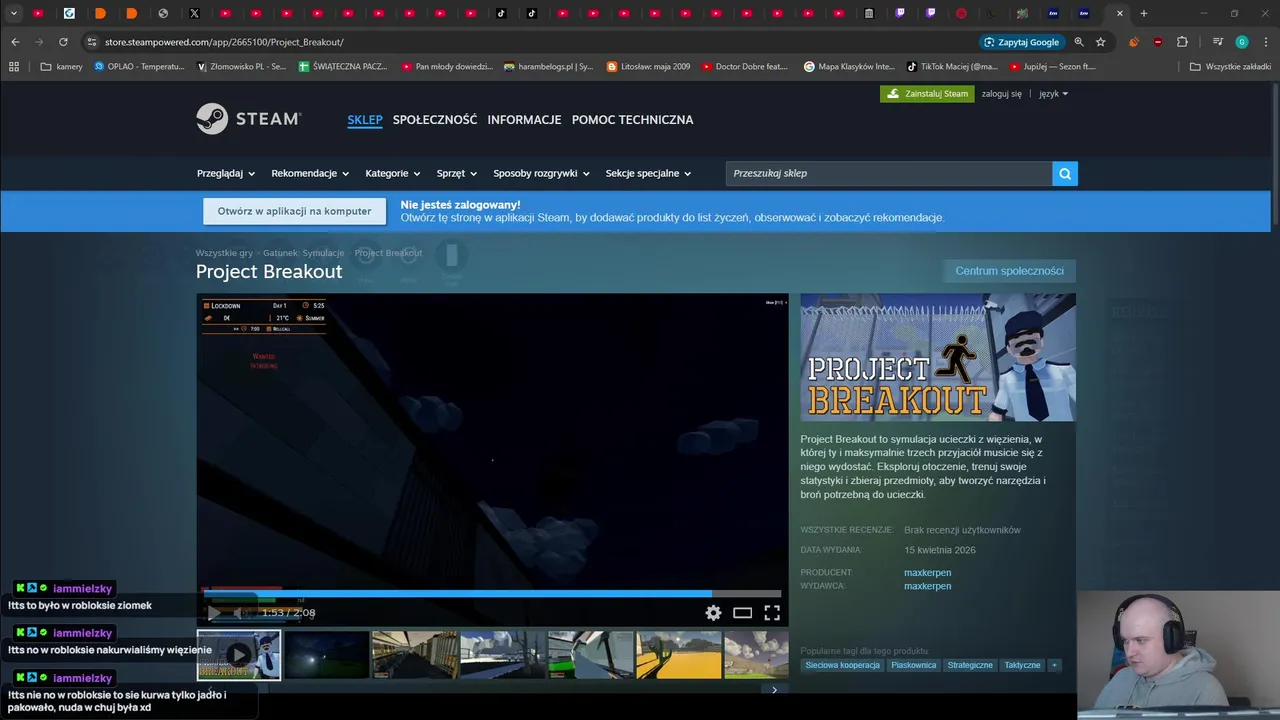Viewport: 1280px width, 720px height.
Task: Open Wszystkie zakładki folder
Action: pyautogui.click(x=1230, y=67)
